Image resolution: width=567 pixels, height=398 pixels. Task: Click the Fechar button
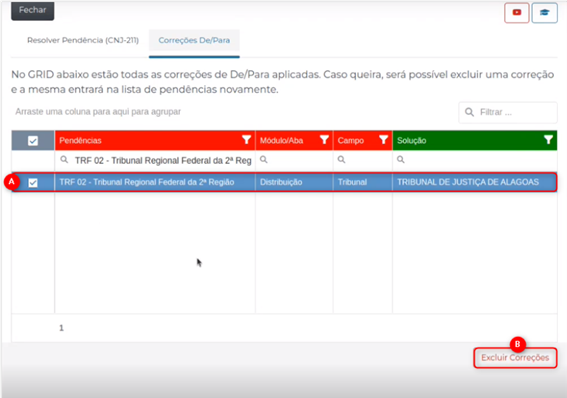click(x=33, y=10)
